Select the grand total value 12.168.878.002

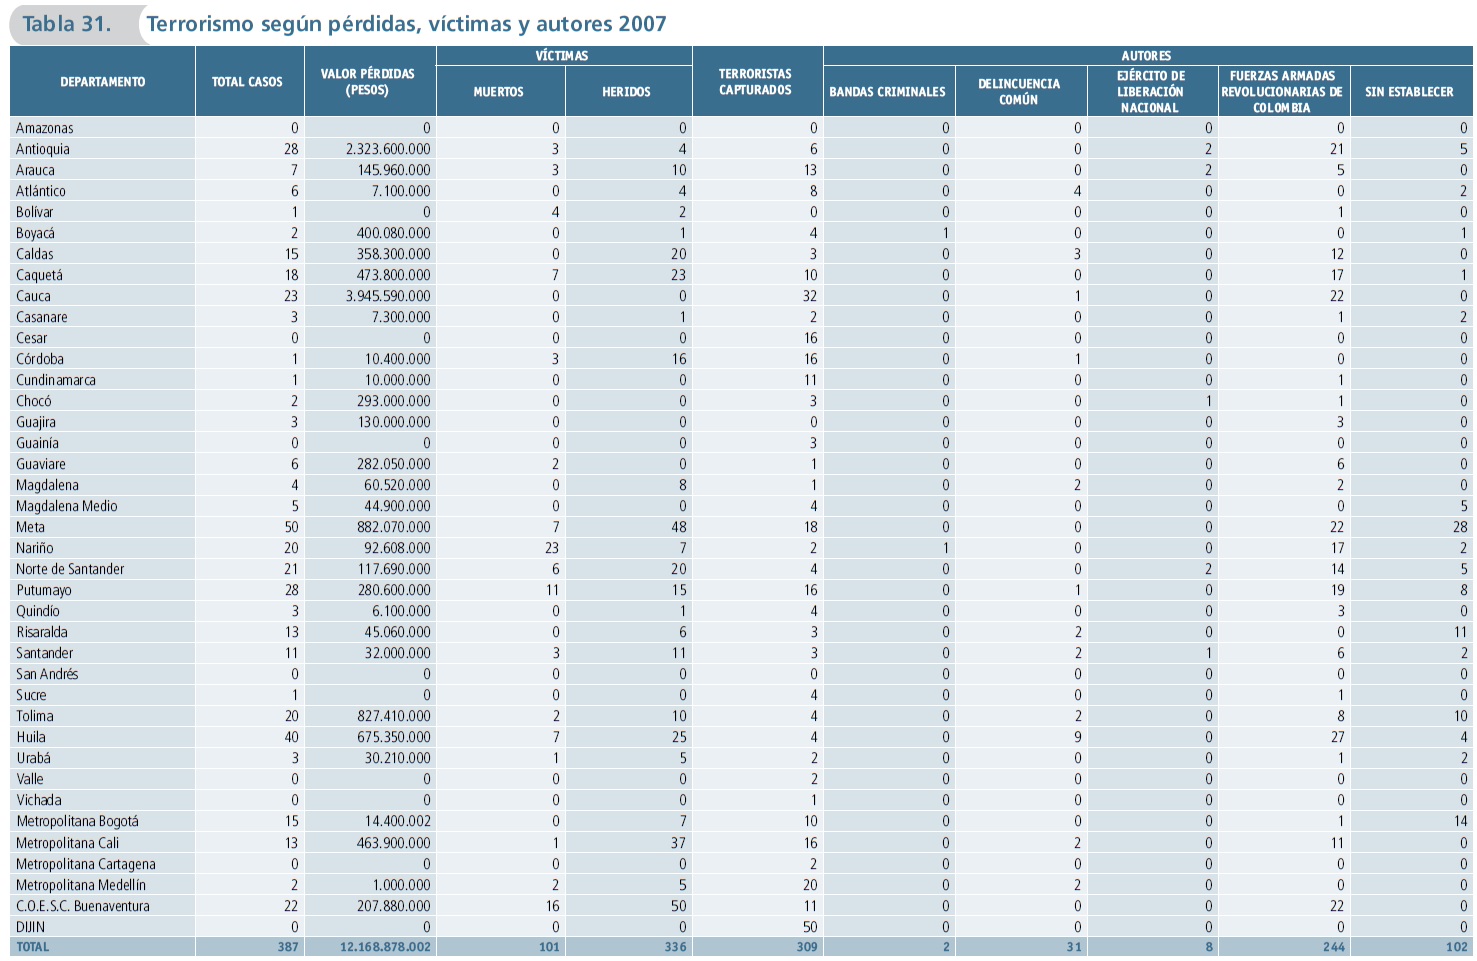(x=385, y=947)
